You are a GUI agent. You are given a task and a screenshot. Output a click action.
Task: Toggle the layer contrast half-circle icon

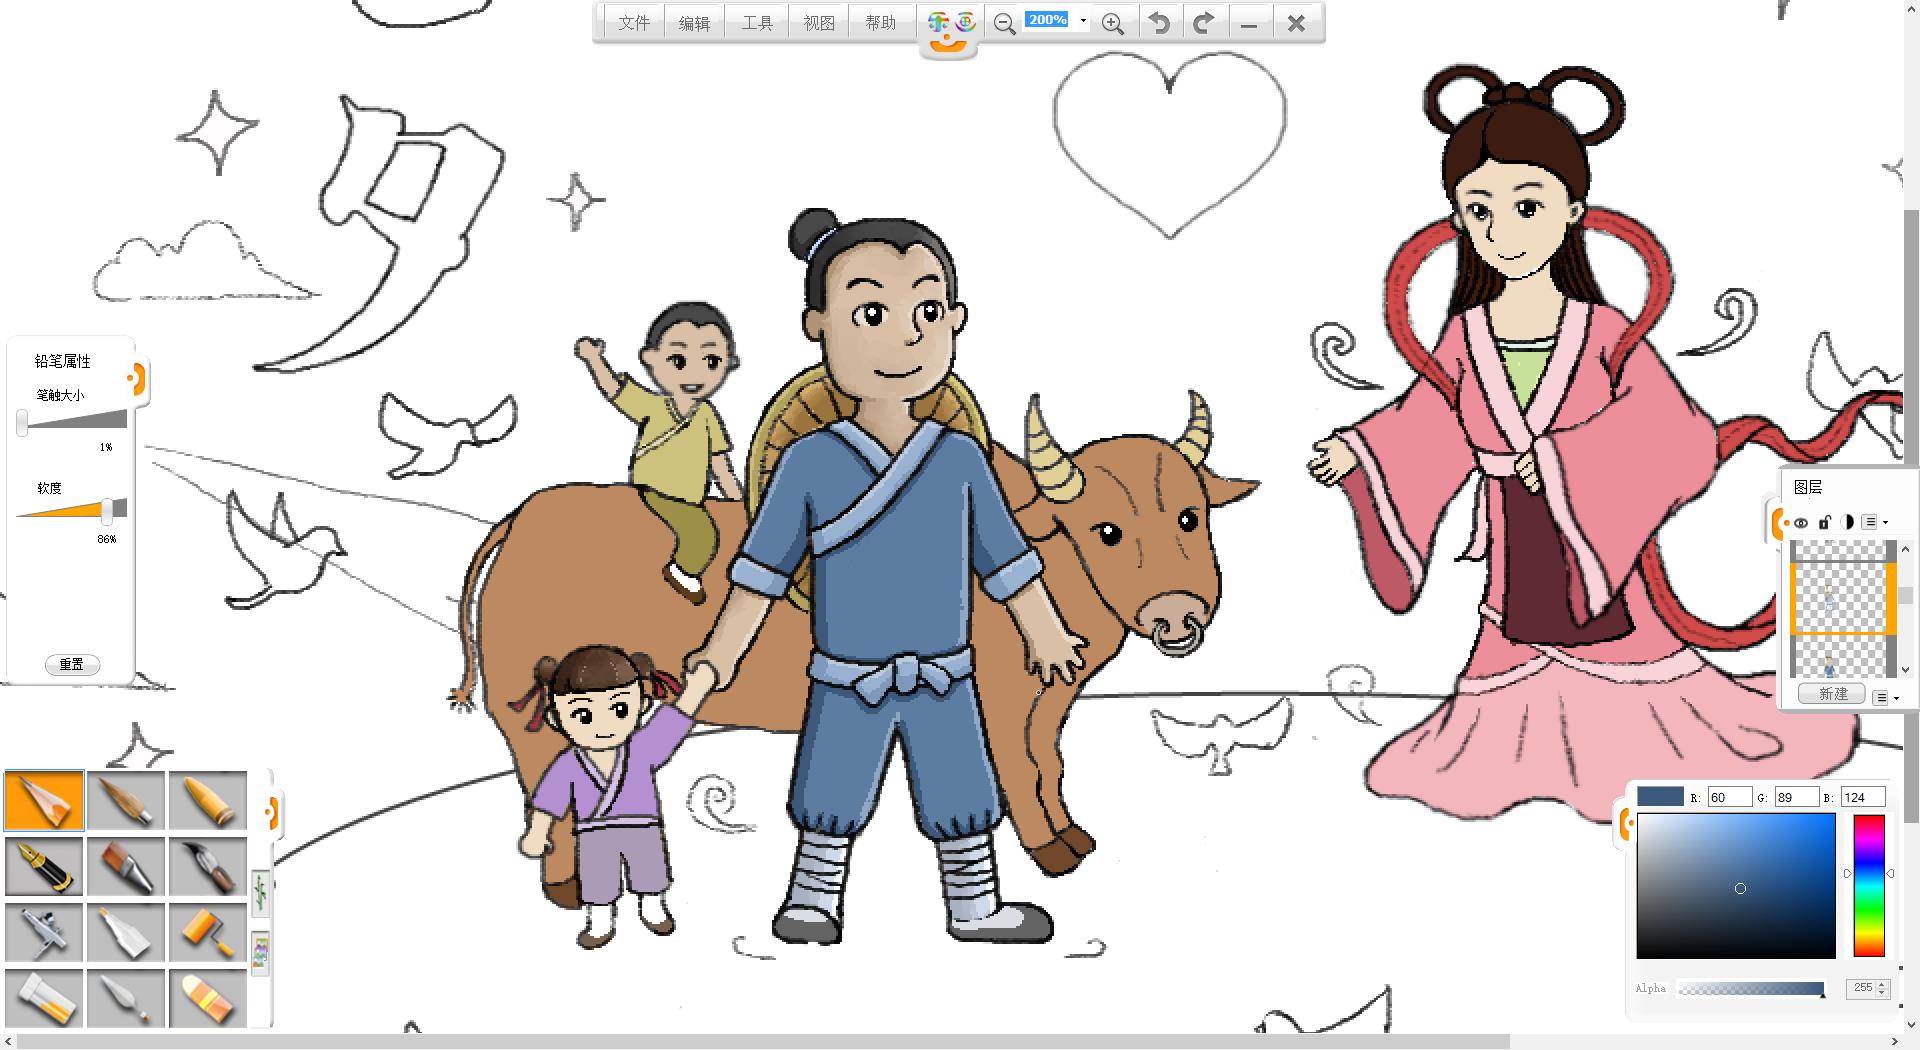click(1847, 522)
